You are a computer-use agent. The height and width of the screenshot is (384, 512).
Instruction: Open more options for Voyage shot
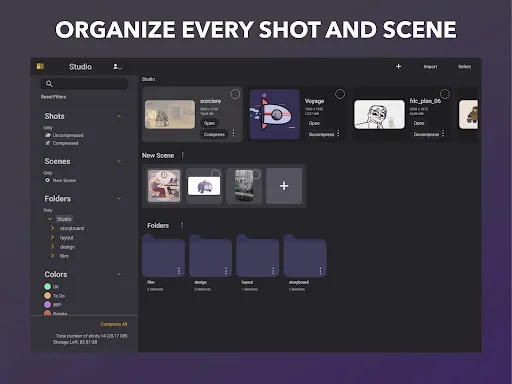tap(338, 133)
